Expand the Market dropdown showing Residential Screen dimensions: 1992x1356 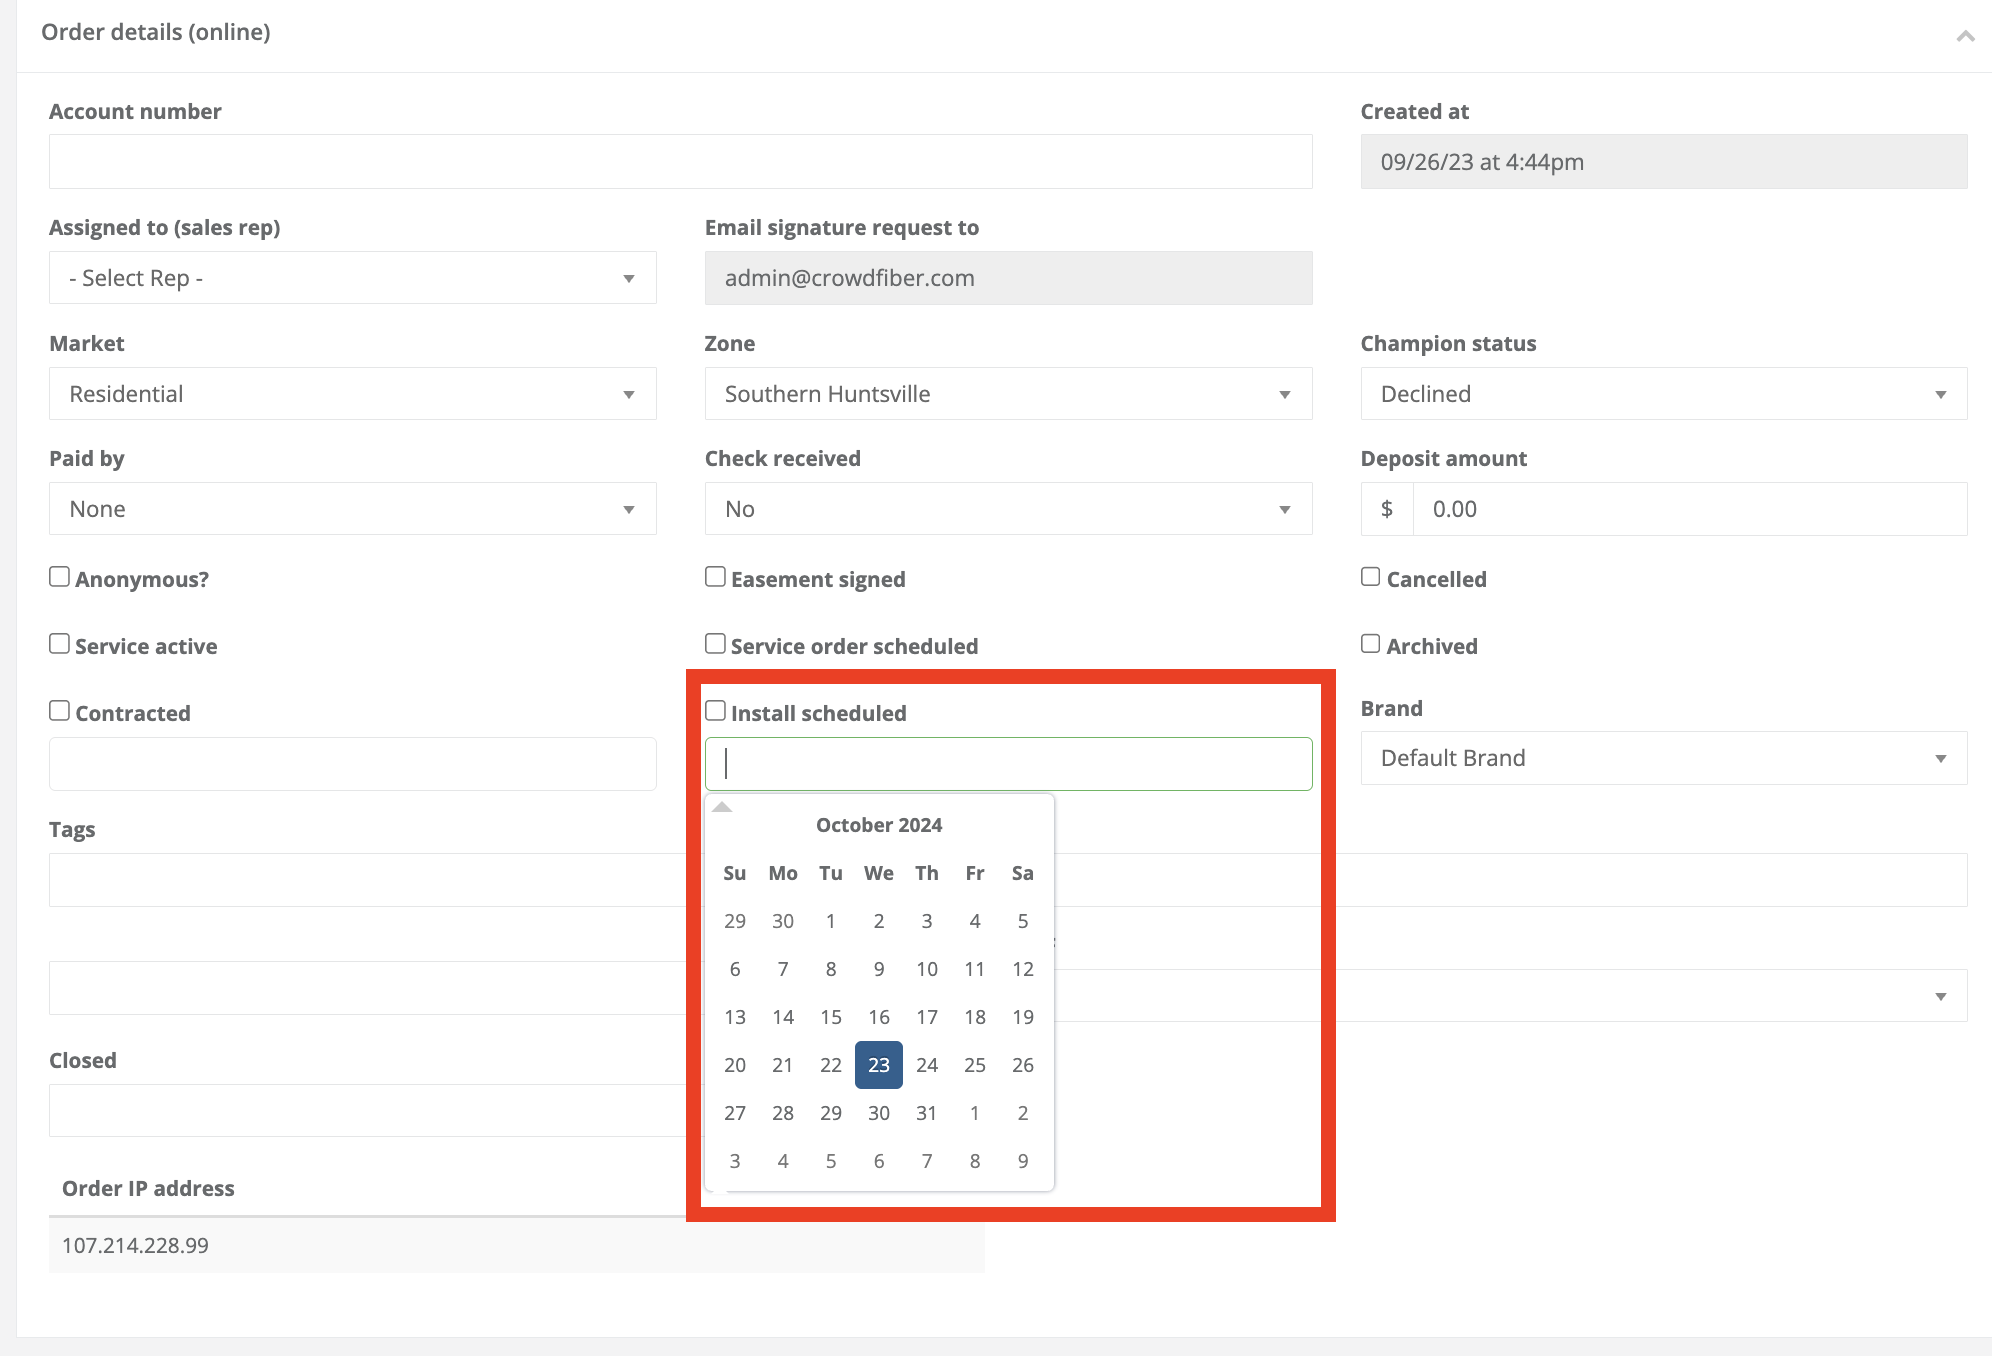(x=352, y=394)
